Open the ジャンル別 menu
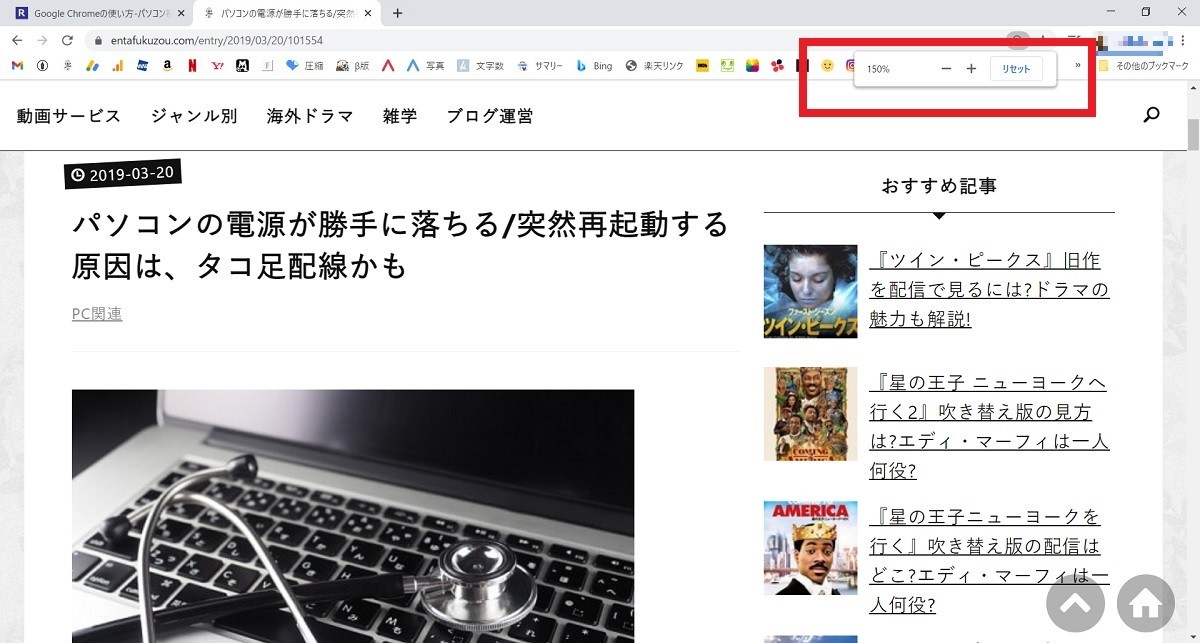Image resolution: width=1200 pixels, height=643 pixels. point(194,116)
